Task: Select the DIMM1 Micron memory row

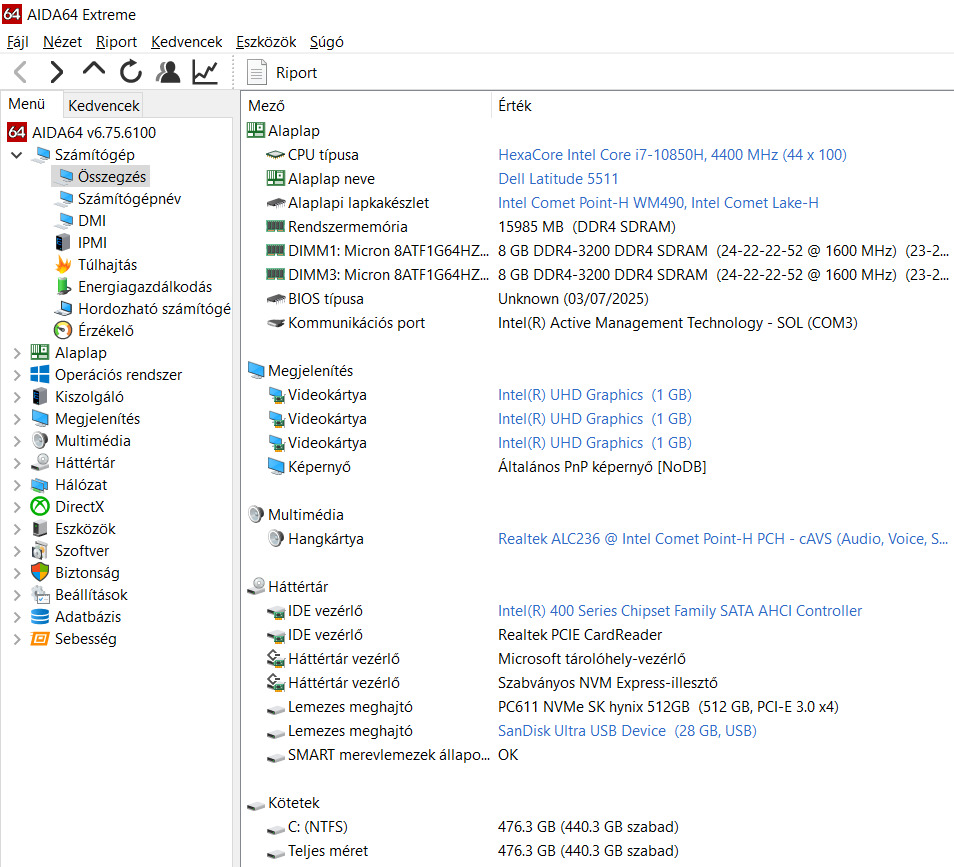Action: coord(598,251)
